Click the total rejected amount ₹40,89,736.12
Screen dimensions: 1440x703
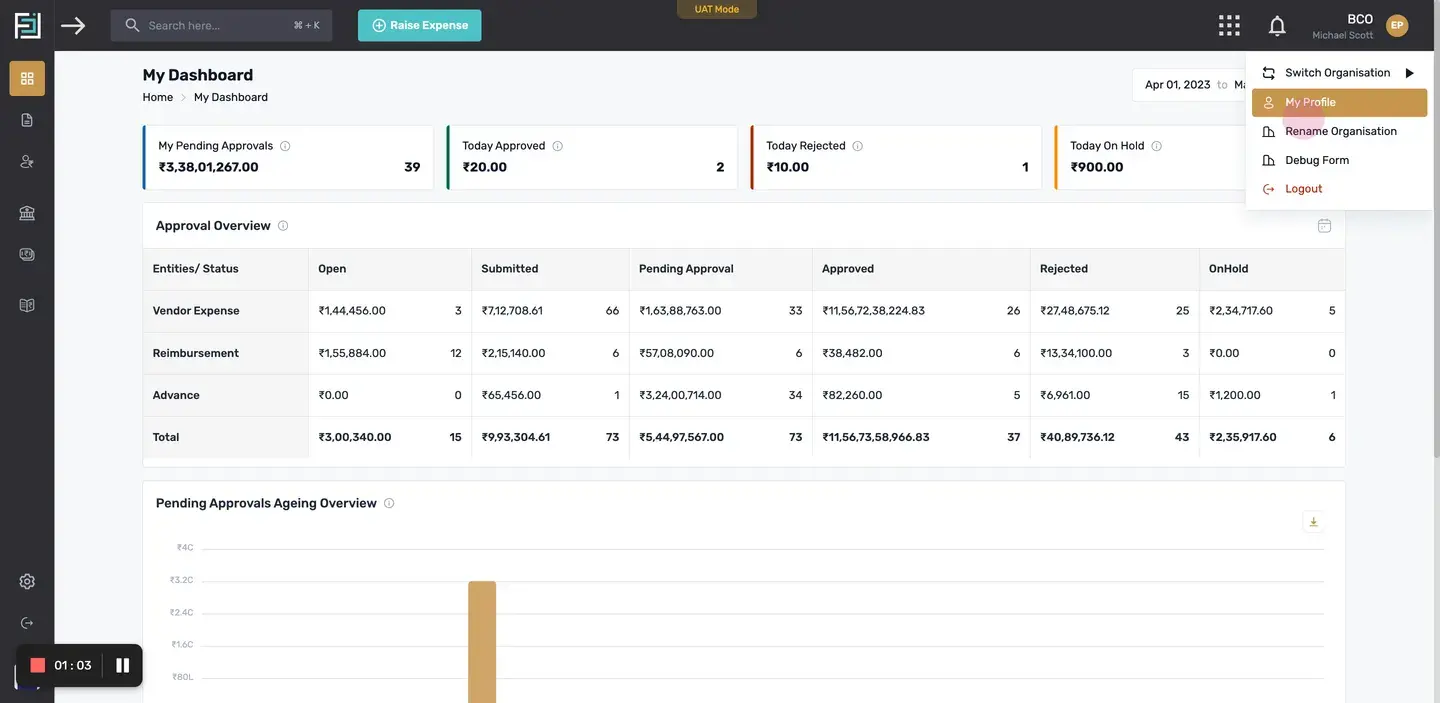pos(1078,437)
